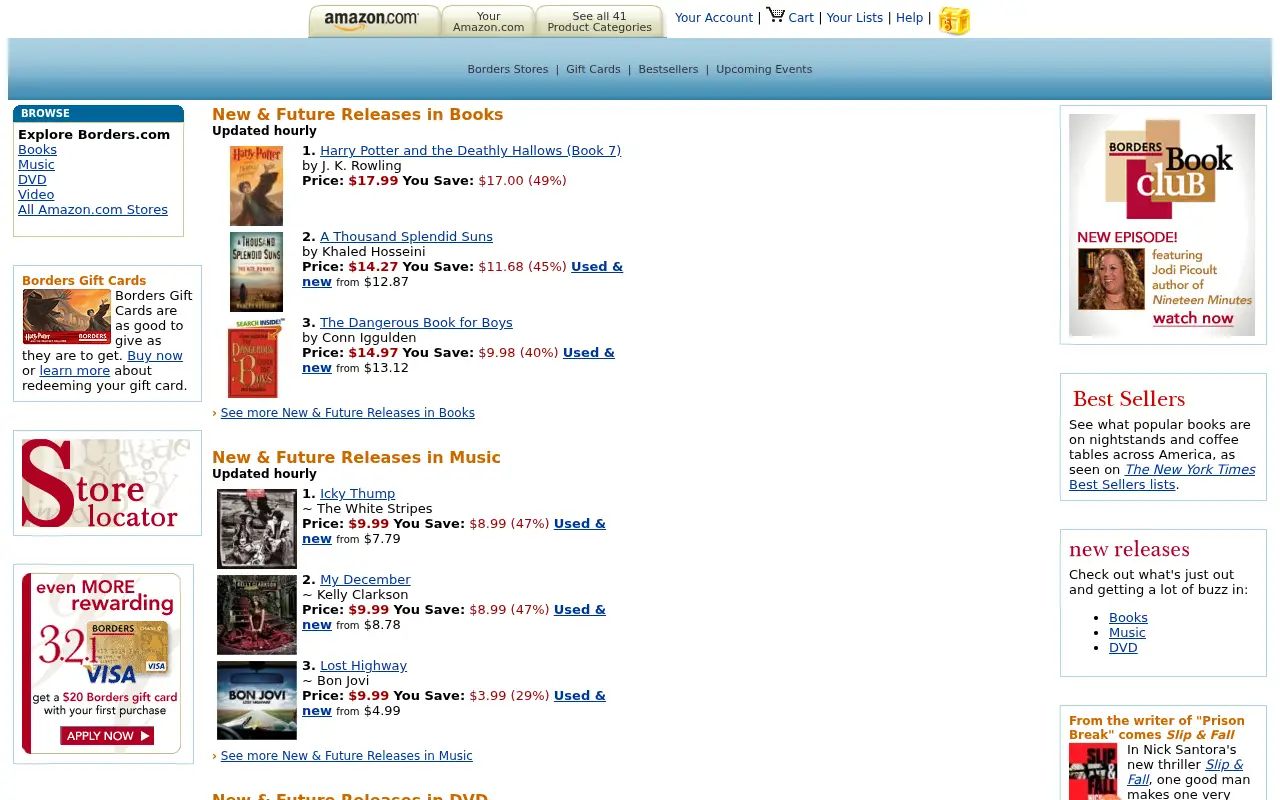Open Bestsellers in navigation bar

click(668, 69)
